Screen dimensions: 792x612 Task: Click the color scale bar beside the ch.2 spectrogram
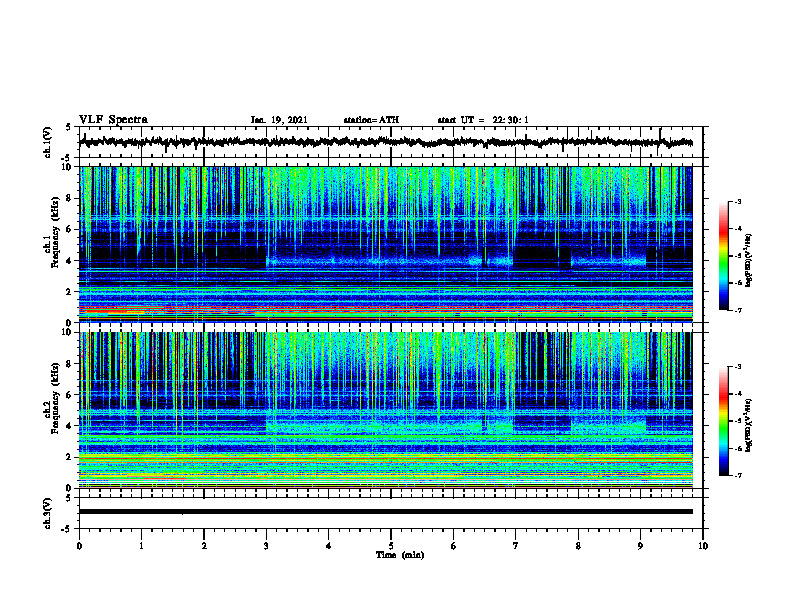(723, 421)
